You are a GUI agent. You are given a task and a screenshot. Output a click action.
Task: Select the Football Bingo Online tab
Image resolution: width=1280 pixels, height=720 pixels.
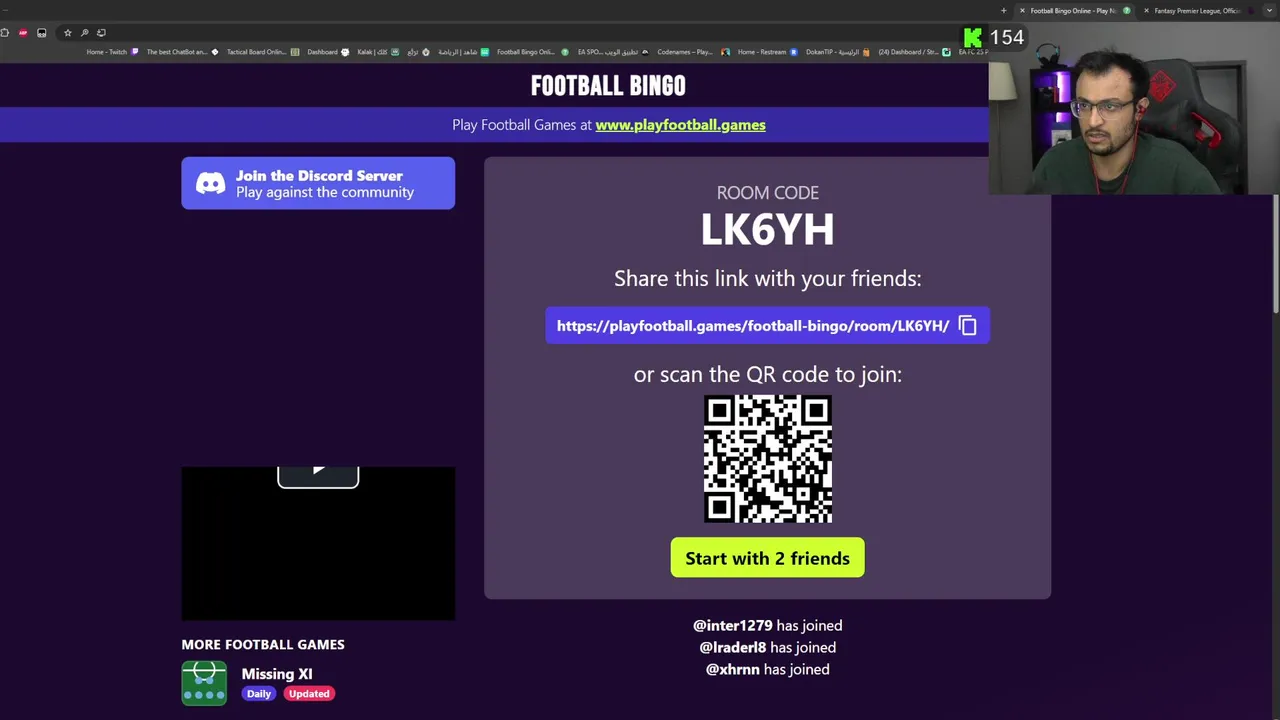[1075, 11]
